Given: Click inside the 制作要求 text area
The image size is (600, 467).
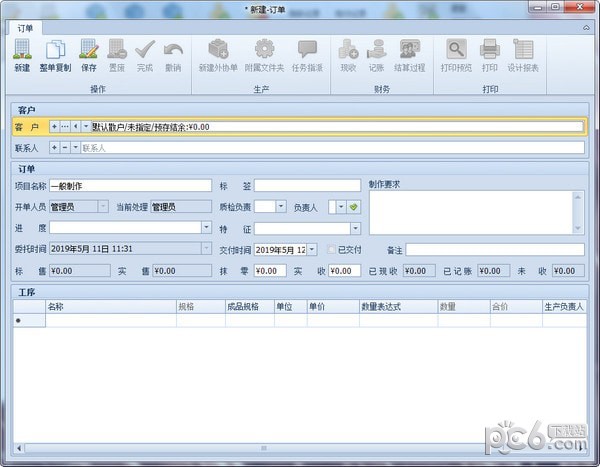Looking at the screenshot, I should point(470,211).
